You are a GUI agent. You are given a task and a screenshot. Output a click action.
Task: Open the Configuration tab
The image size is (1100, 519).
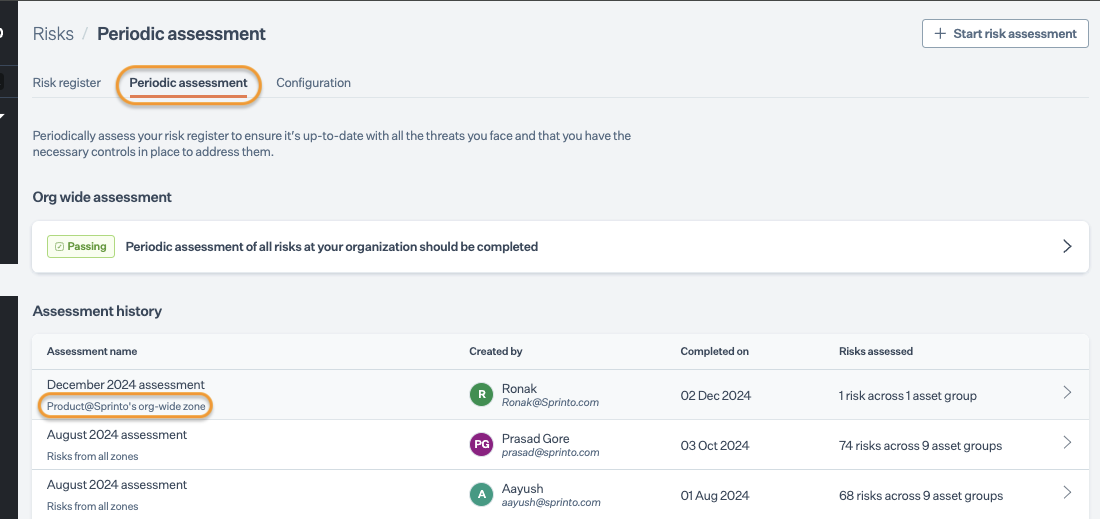[x=313, y=83]
